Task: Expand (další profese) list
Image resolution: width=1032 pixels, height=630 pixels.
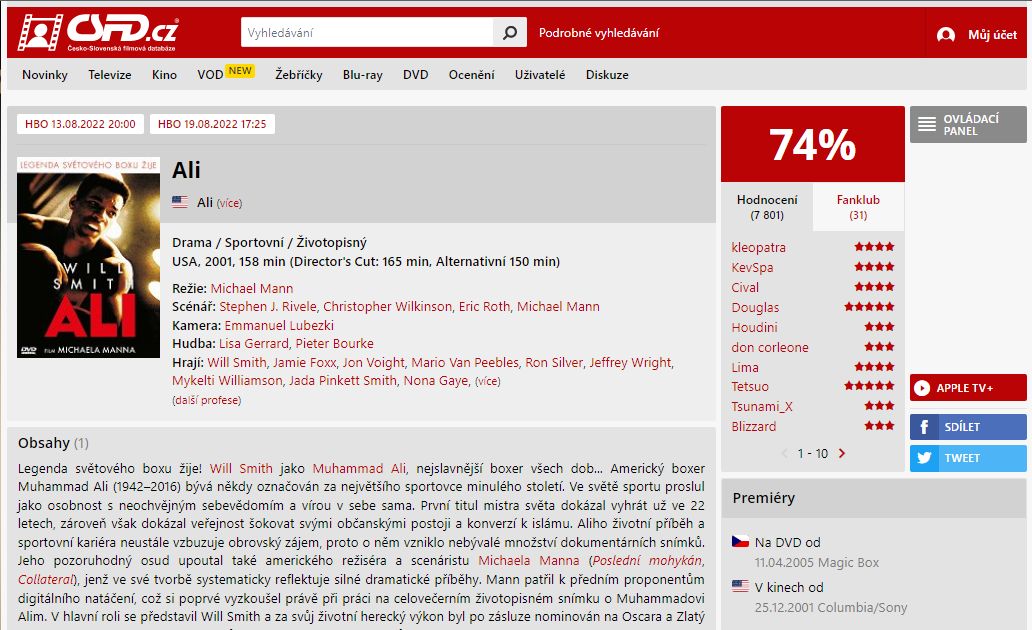Action: (207, 400)
